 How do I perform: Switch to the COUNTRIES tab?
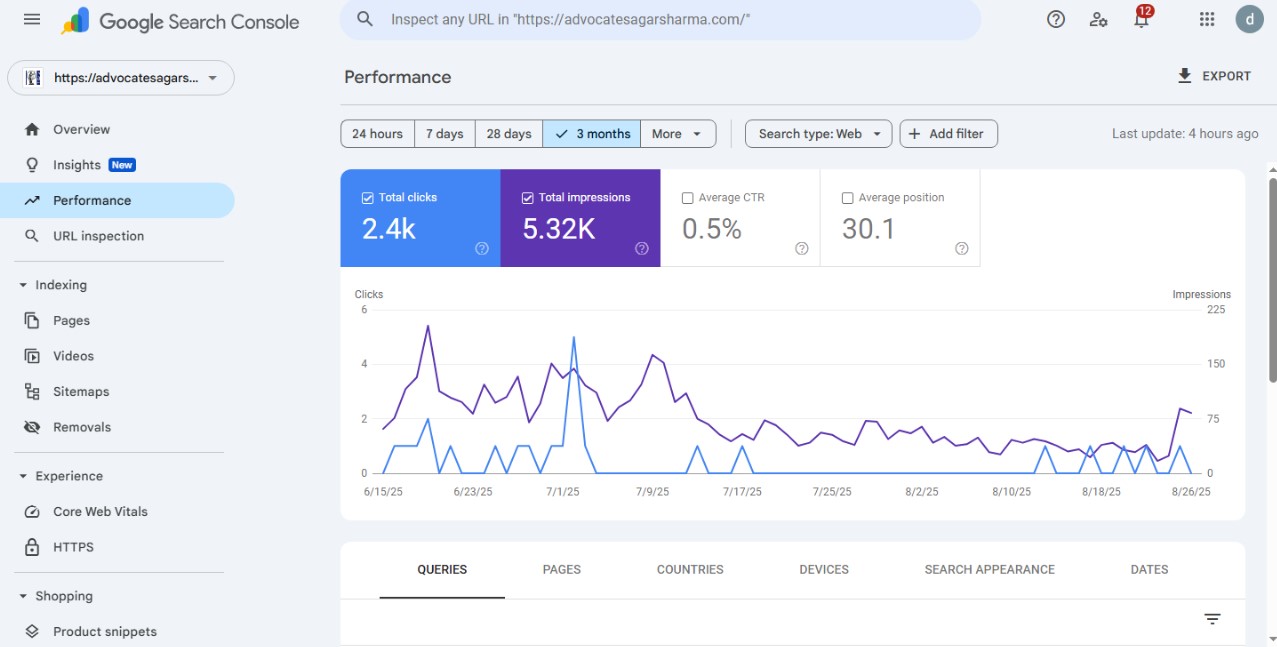[x=689, y=569]
